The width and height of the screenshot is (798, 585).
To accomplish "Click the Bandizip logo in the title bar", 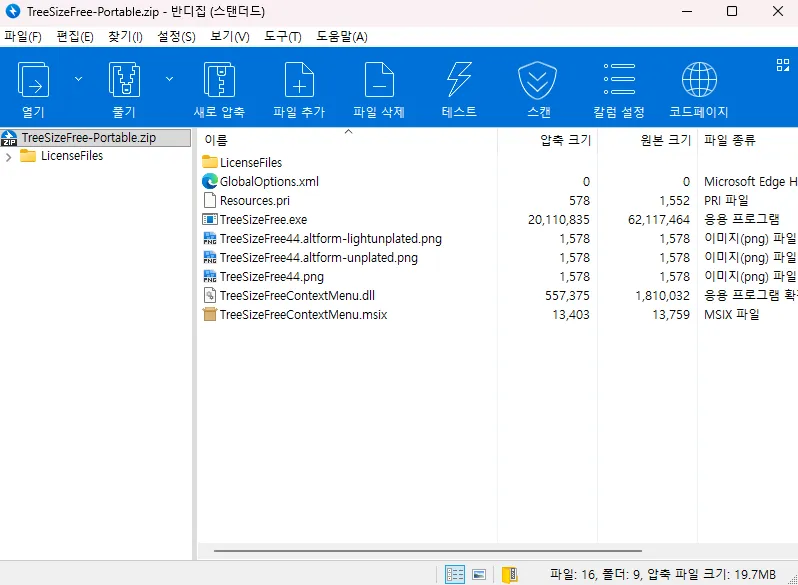I will [x=13, y=11].
